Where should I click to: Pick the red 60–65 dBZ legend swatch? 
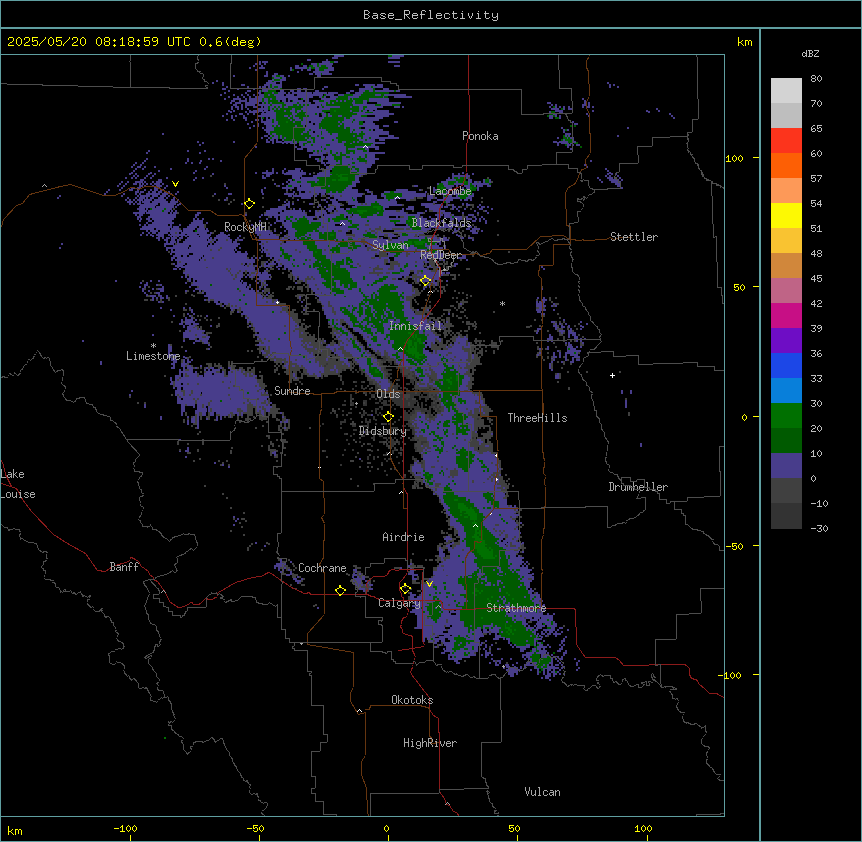tap(786, 141)
